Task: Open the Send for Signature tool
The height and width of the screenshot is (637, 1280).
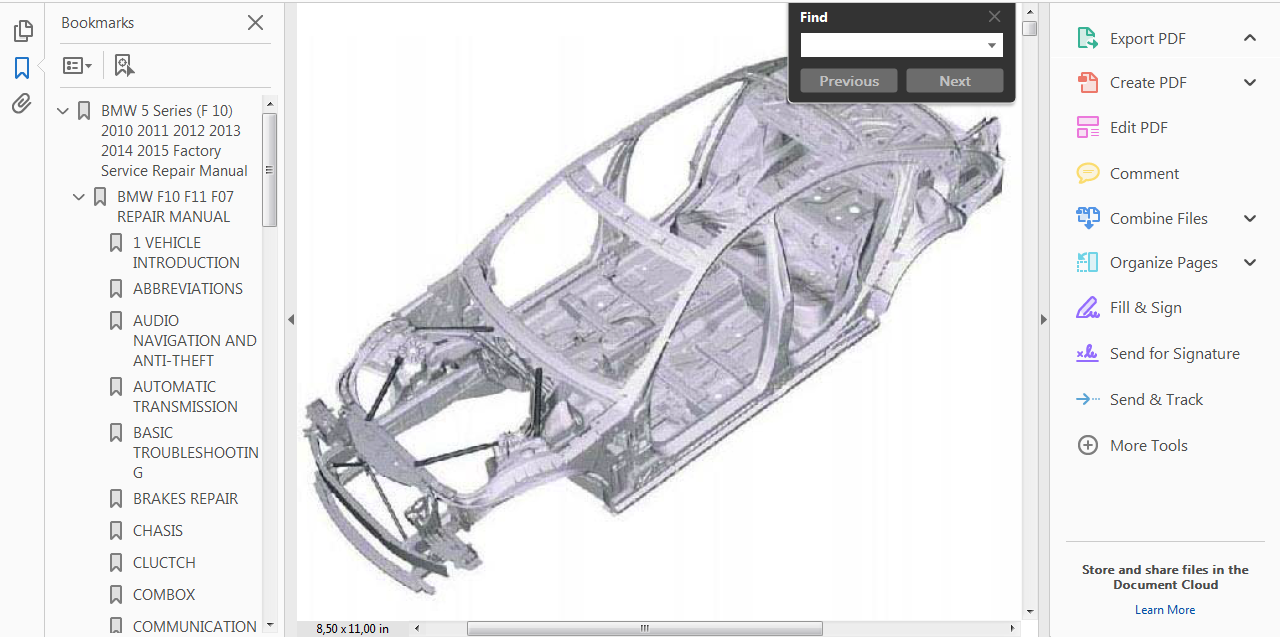Action: click(1174, 353)
